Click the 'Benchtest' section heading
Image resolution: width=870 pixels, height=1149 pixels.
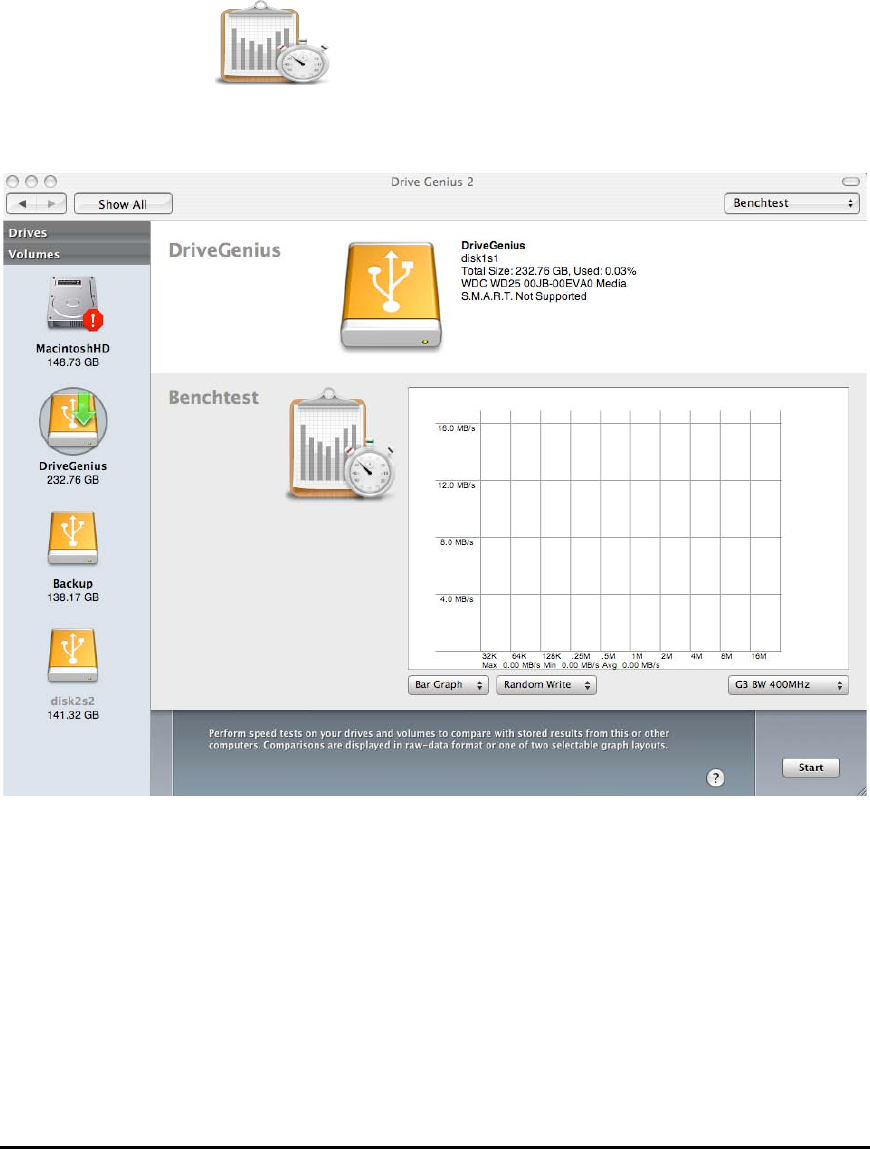click(x=213, y=398)
